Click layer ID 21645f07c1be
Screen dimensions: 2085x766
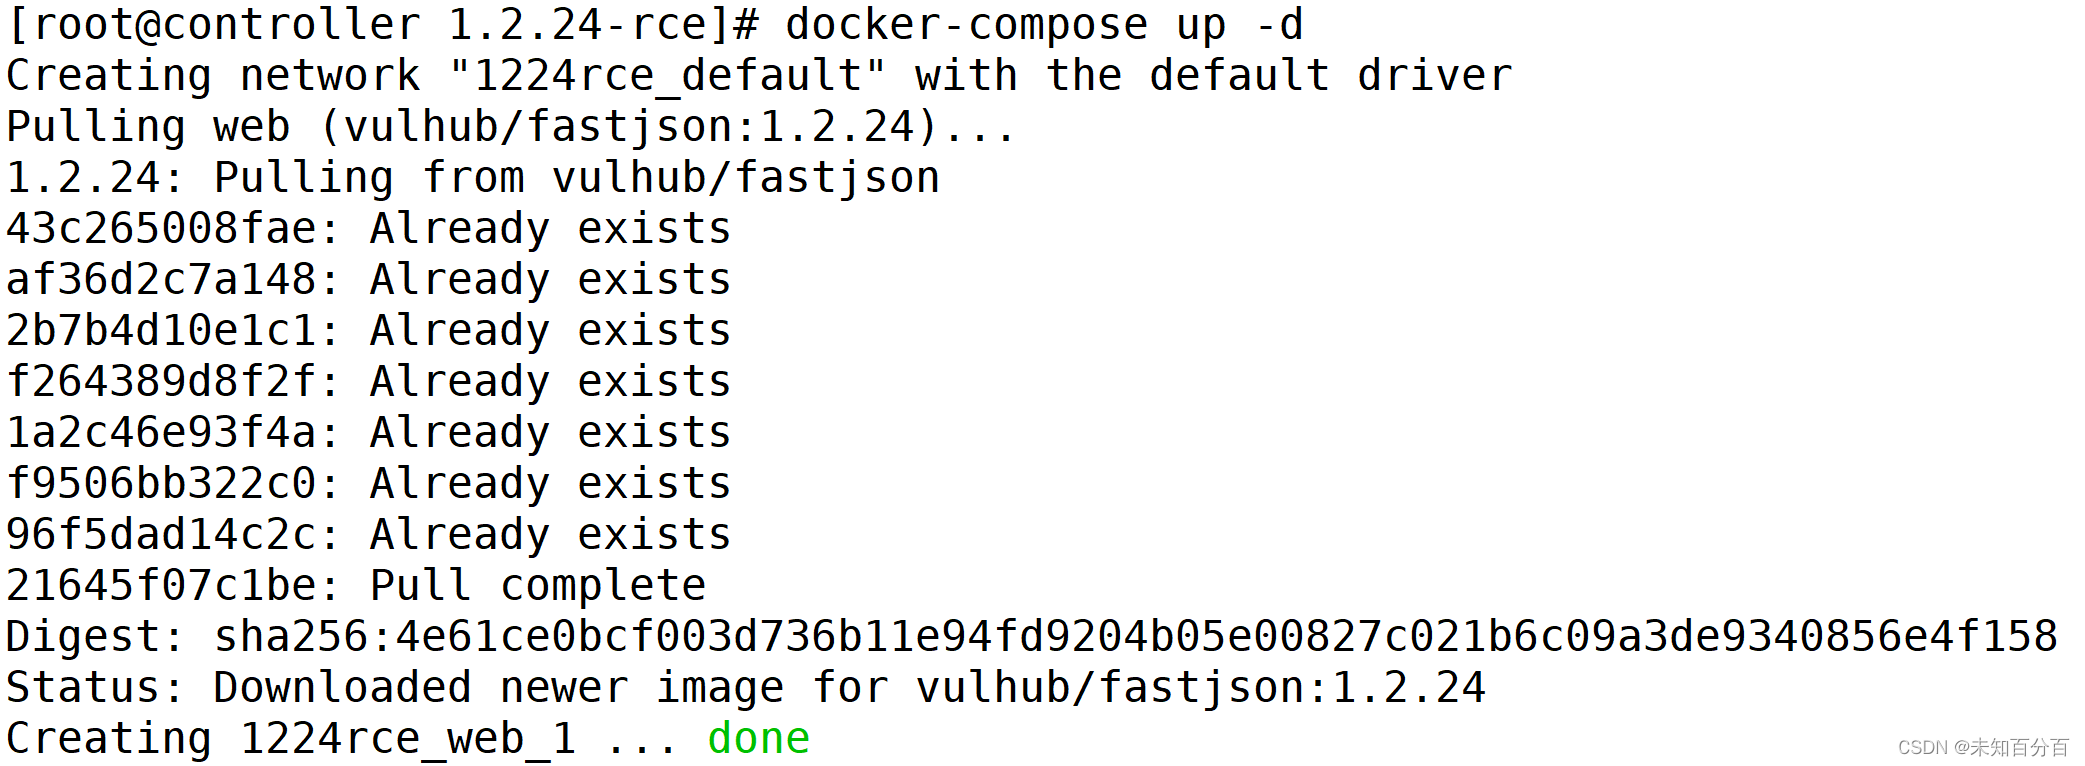[162, 586]
